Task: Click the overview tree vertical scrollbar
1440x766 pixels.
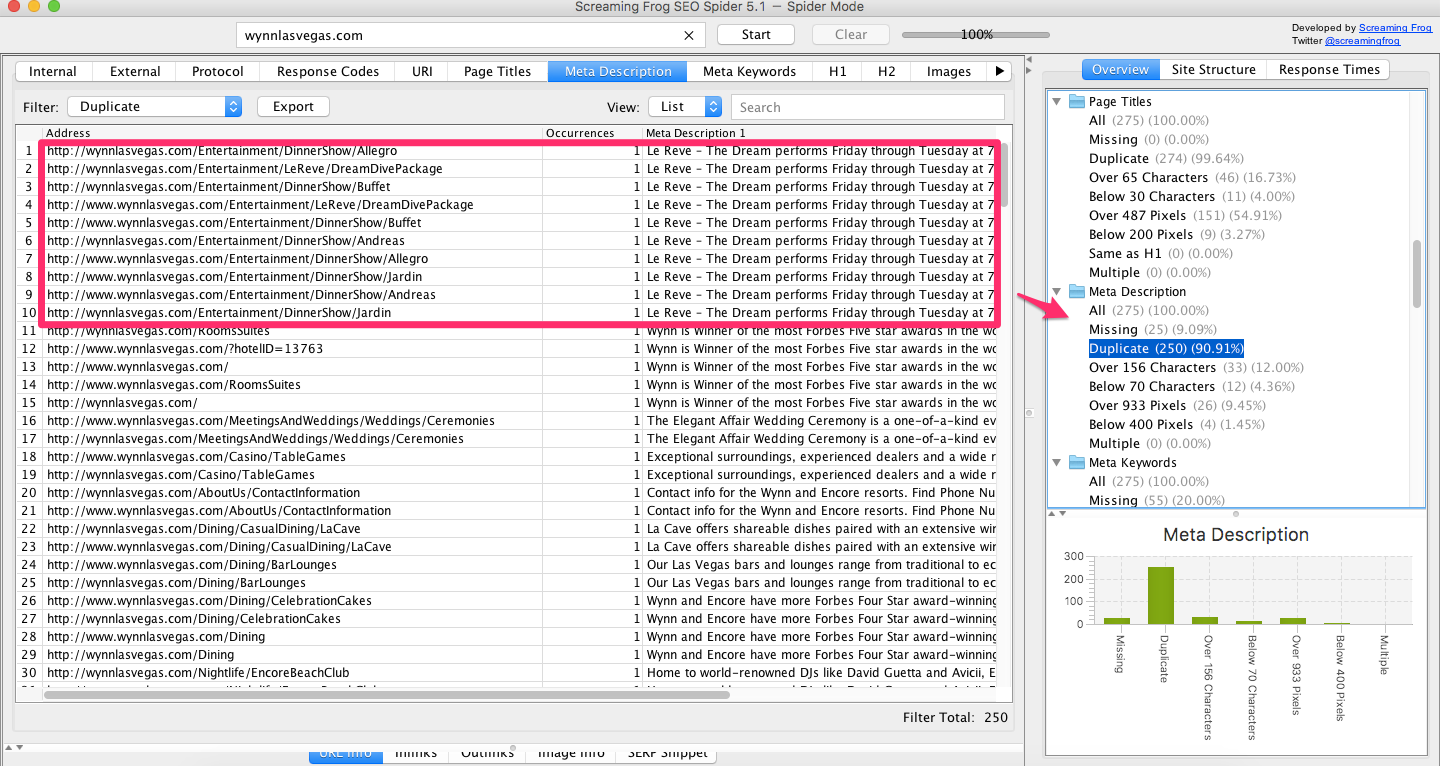Action: (x=1416, y=274)
